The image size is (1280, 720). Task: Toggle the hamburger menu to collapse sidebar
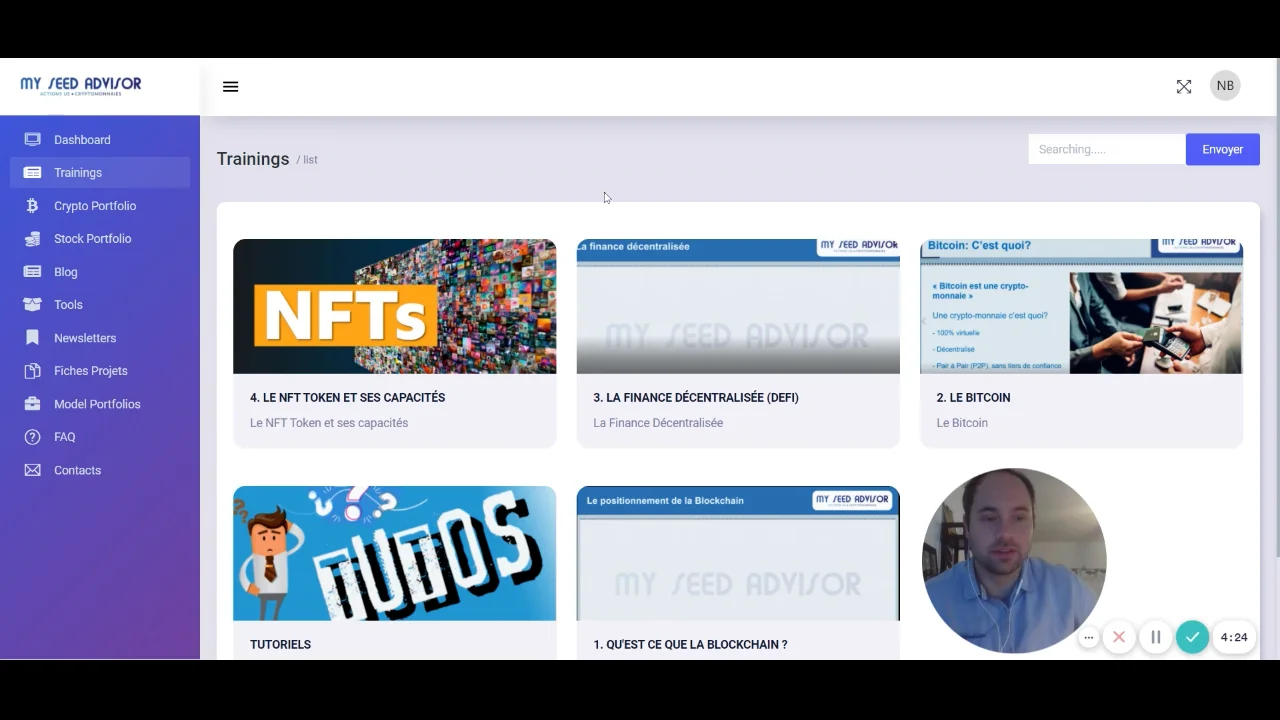231,87
